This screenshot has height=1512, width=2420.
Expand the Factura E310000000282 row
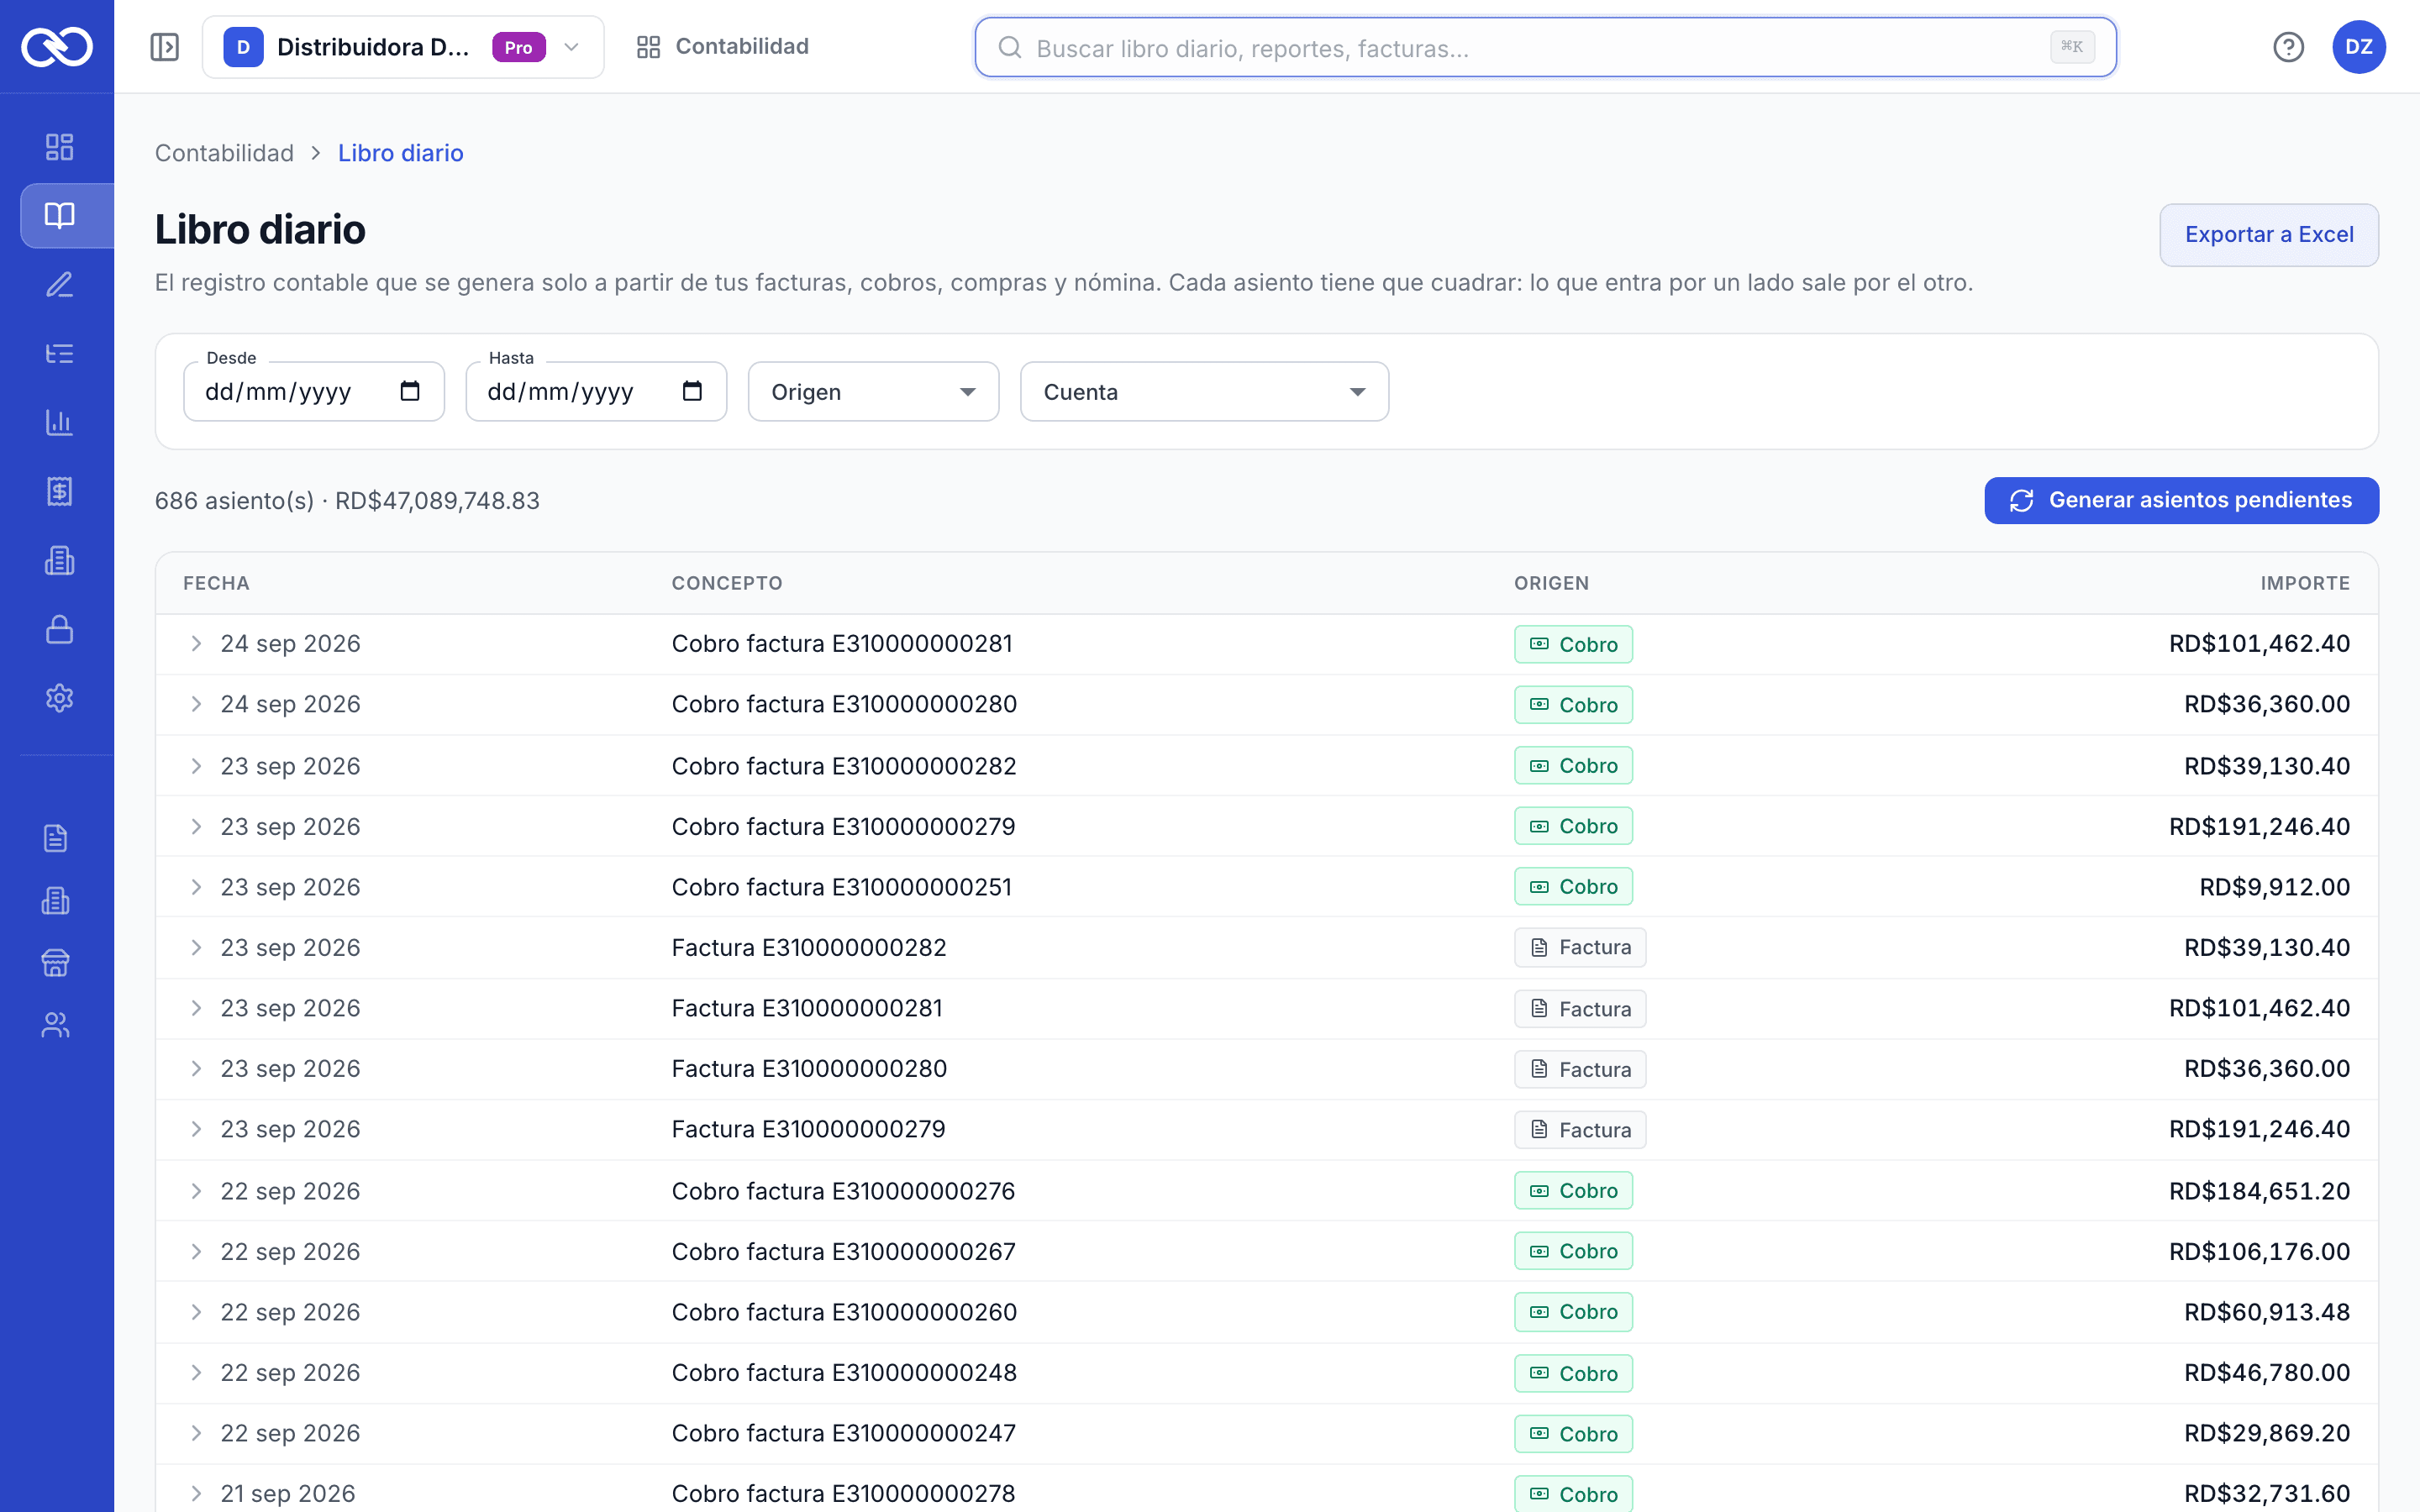coord(196,948)
